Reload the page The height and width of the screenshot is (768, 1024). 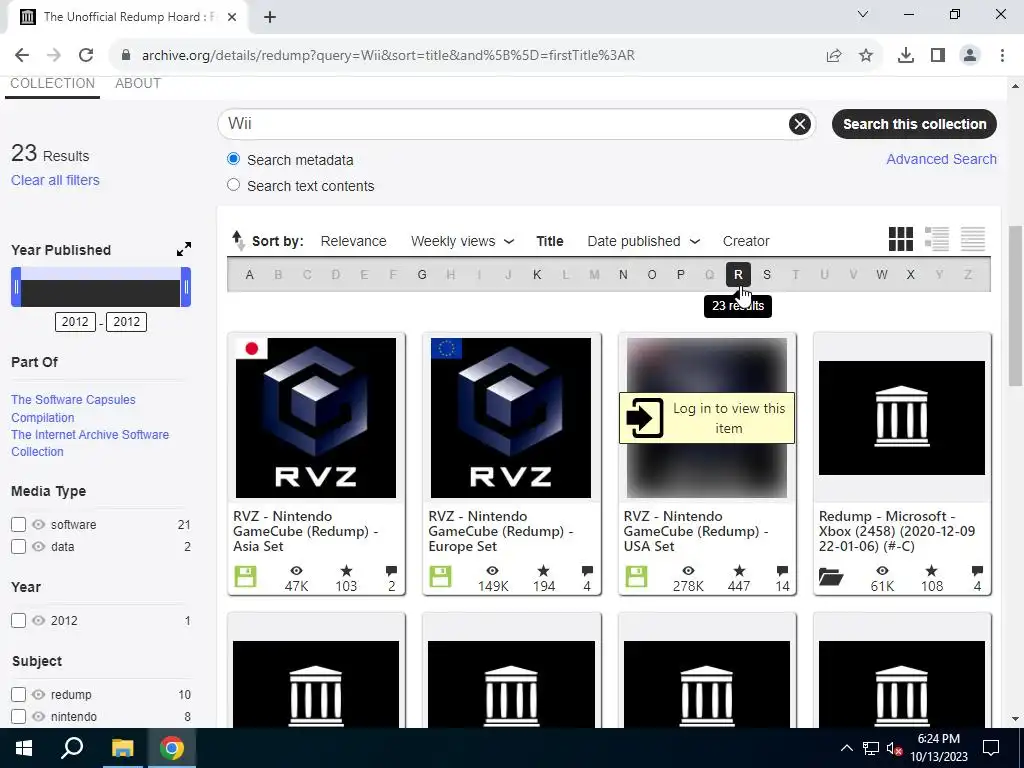pyautogui.click(x=86, y=55)
